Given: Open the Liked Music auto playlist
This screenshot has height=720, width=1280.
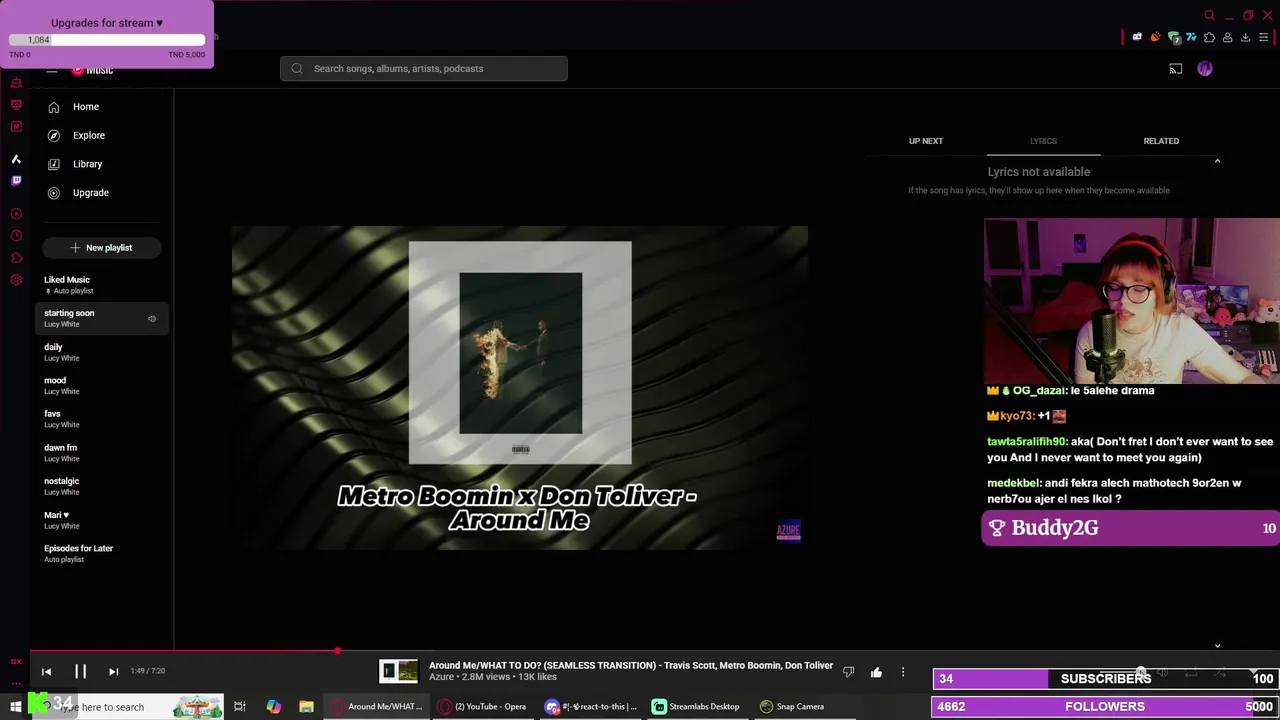Looking at the screenshot, I should click(x=101, y=285).
